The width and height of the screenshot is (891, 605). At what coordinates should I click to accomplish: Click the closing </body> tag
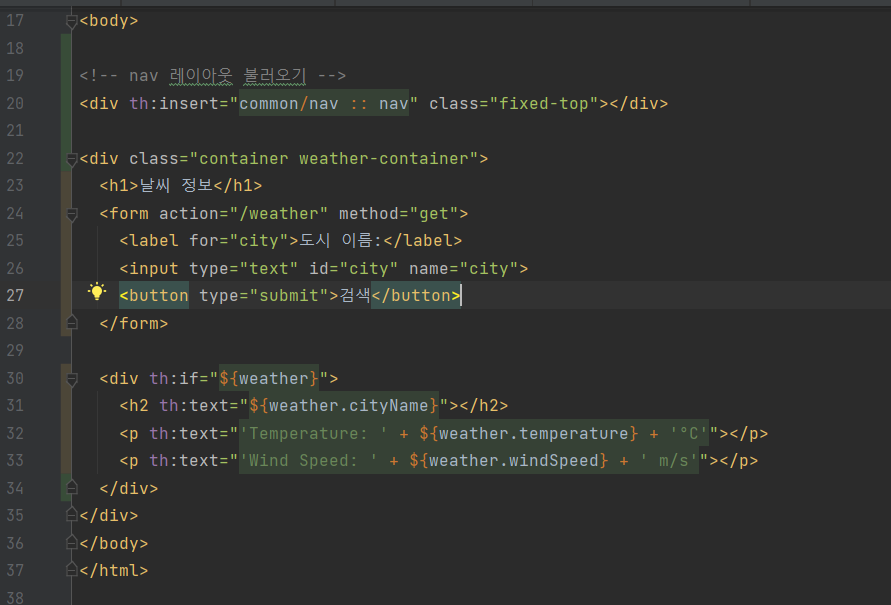point(114,544)
